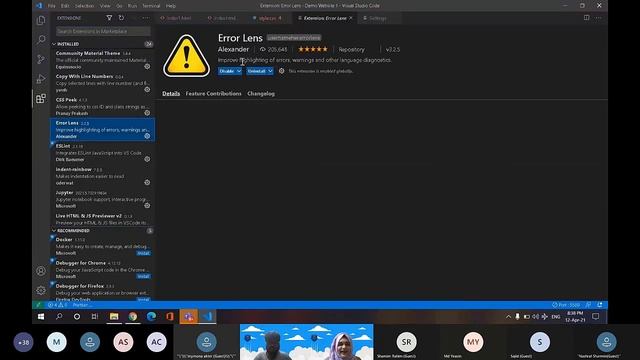
Task: Open gear menu for Error Lens list item
Action: point(147,136)
